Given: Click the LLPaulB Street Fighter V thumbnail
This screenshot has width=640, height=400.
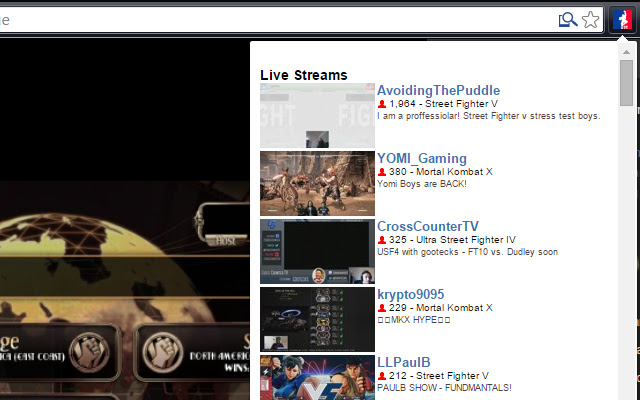Looking at the screenshot, I should 317,378.
